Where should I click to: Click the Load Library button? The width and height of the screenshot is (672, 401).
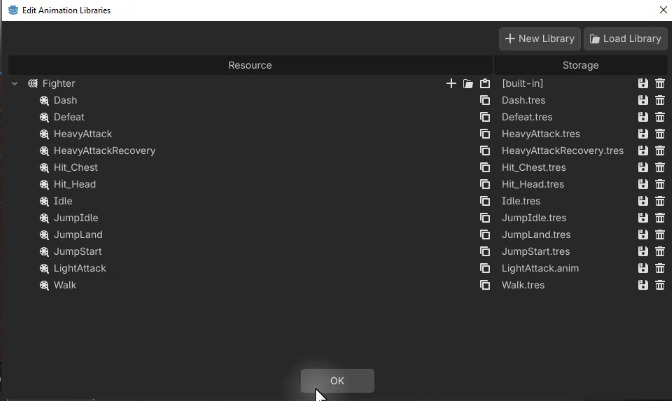[625, 39]
